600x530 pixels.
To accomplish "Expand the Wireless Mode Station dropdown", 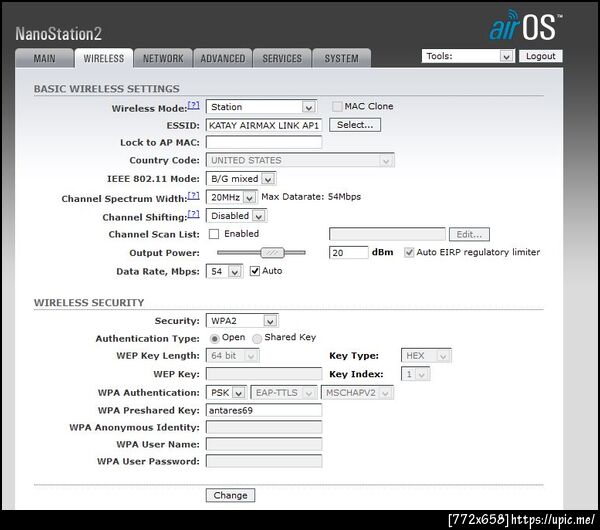I will (x=261, y=107).
